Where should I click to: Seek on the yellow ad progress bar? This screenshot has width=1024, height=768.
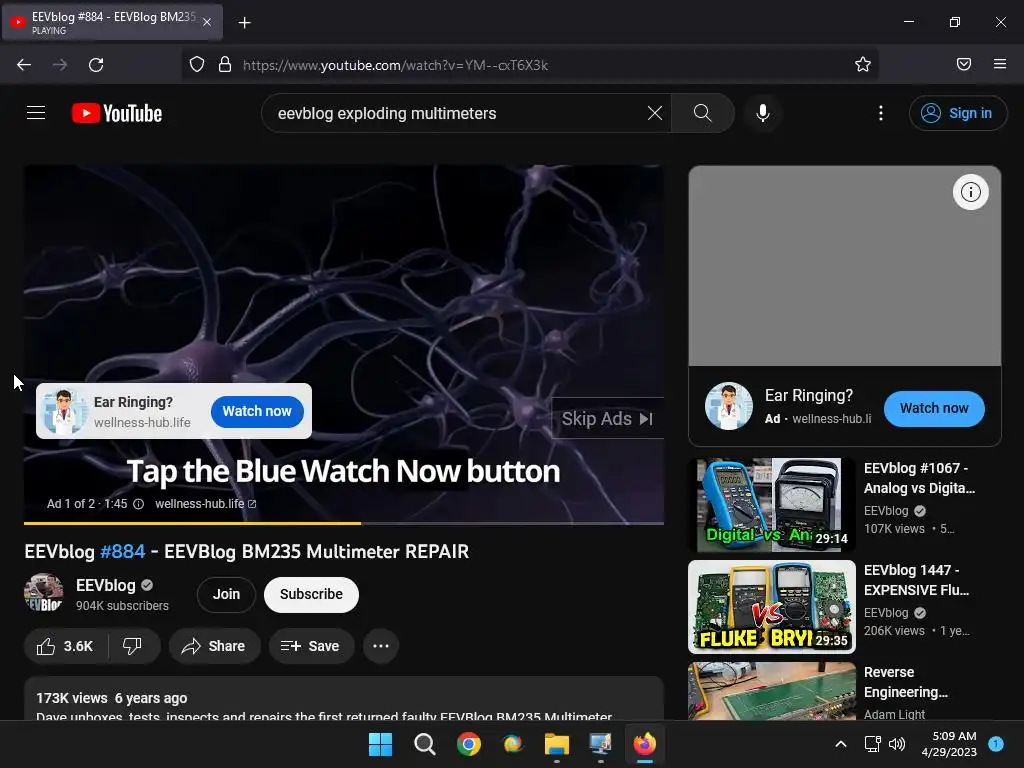tap(344, 523)
